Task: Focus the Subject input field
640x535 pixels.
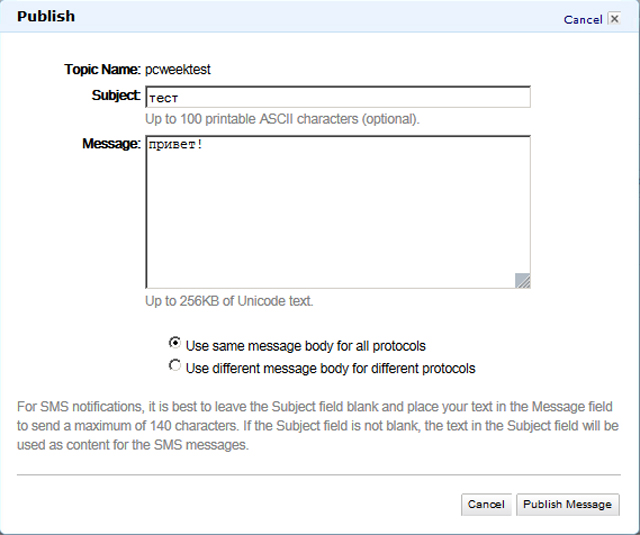Action: [x=338, y=97]
